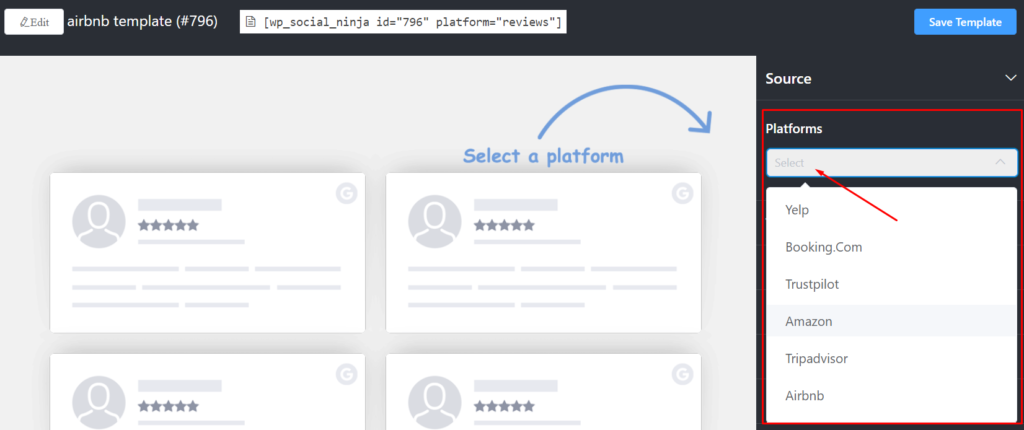Click the Edit button for template name

coord(34,22)
